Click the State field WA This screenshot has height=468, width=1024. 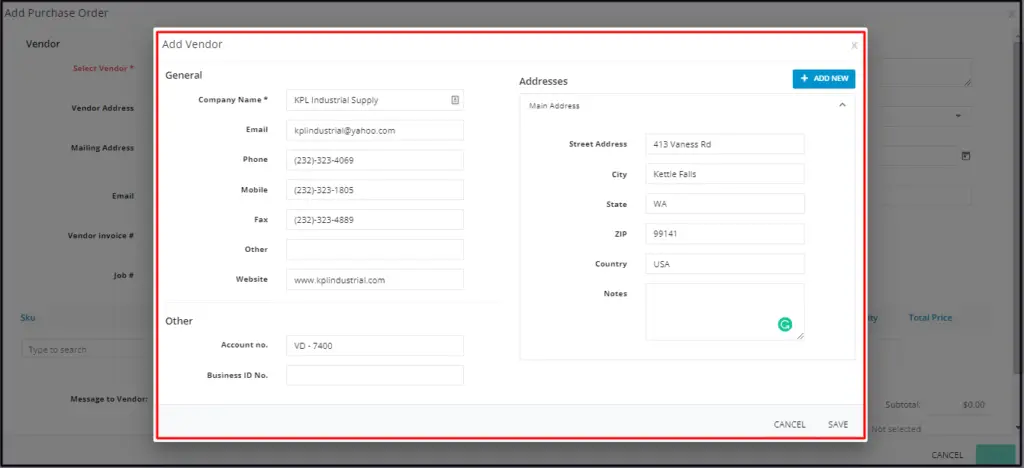(x=725, y=204)
